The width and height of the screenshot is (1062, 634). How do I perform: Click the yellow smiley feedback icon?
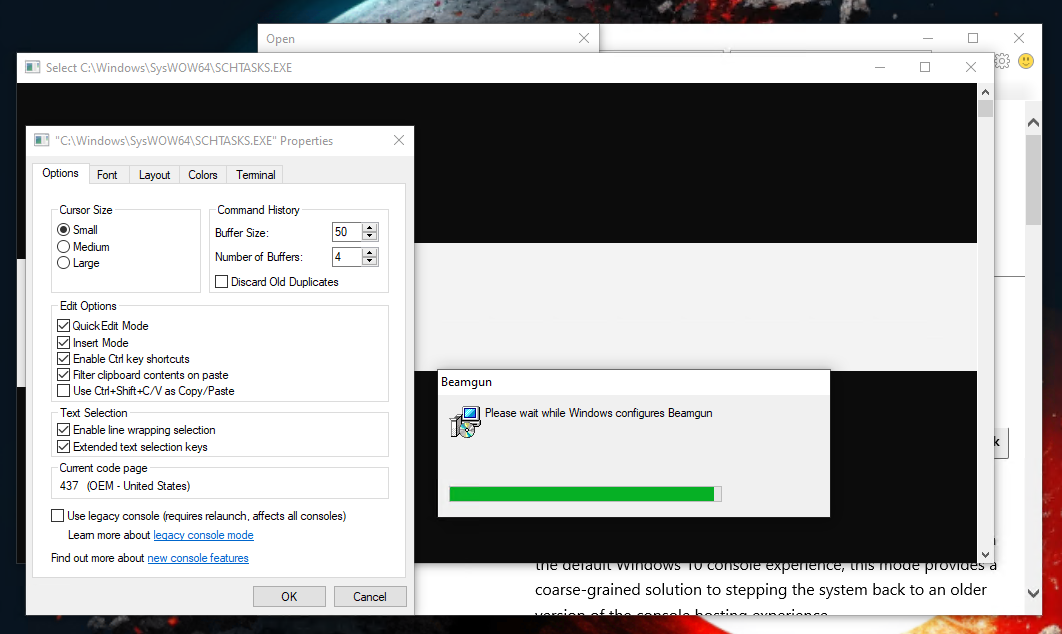click(1025, 62)
